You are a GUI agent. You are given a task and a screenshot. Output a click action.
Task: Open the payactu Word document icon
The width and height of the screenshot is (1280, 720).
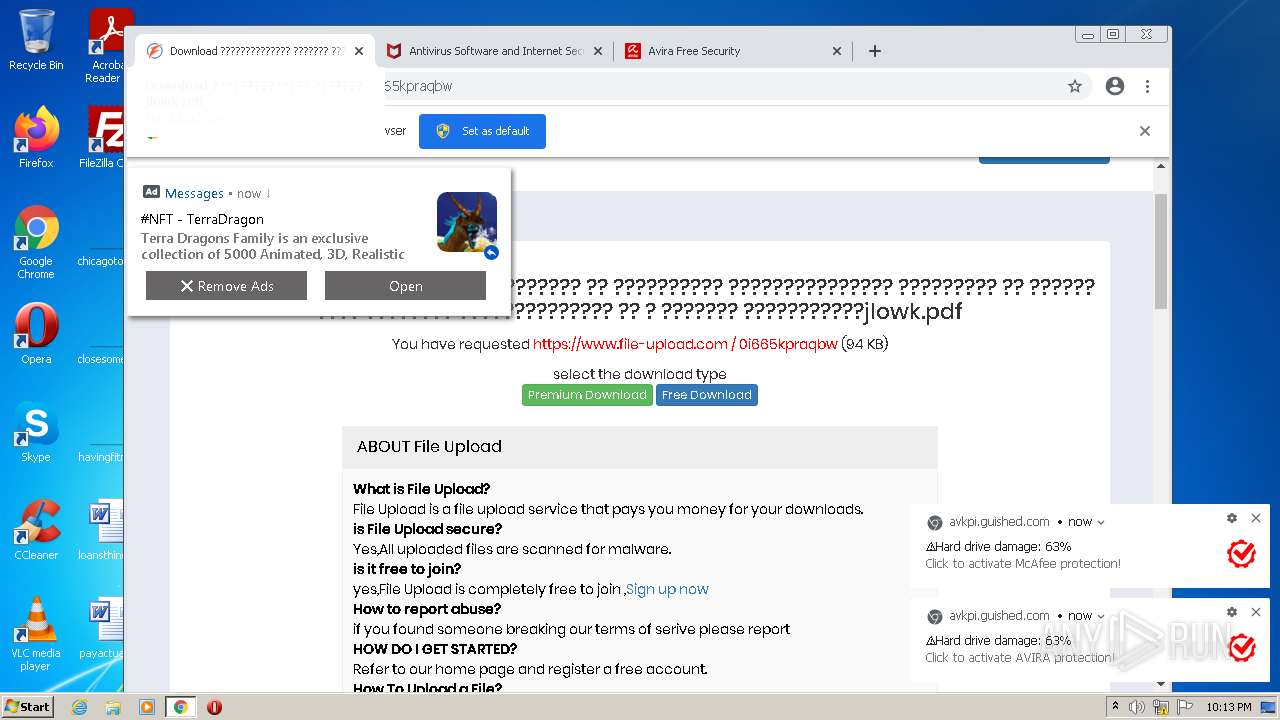point(101,628)
